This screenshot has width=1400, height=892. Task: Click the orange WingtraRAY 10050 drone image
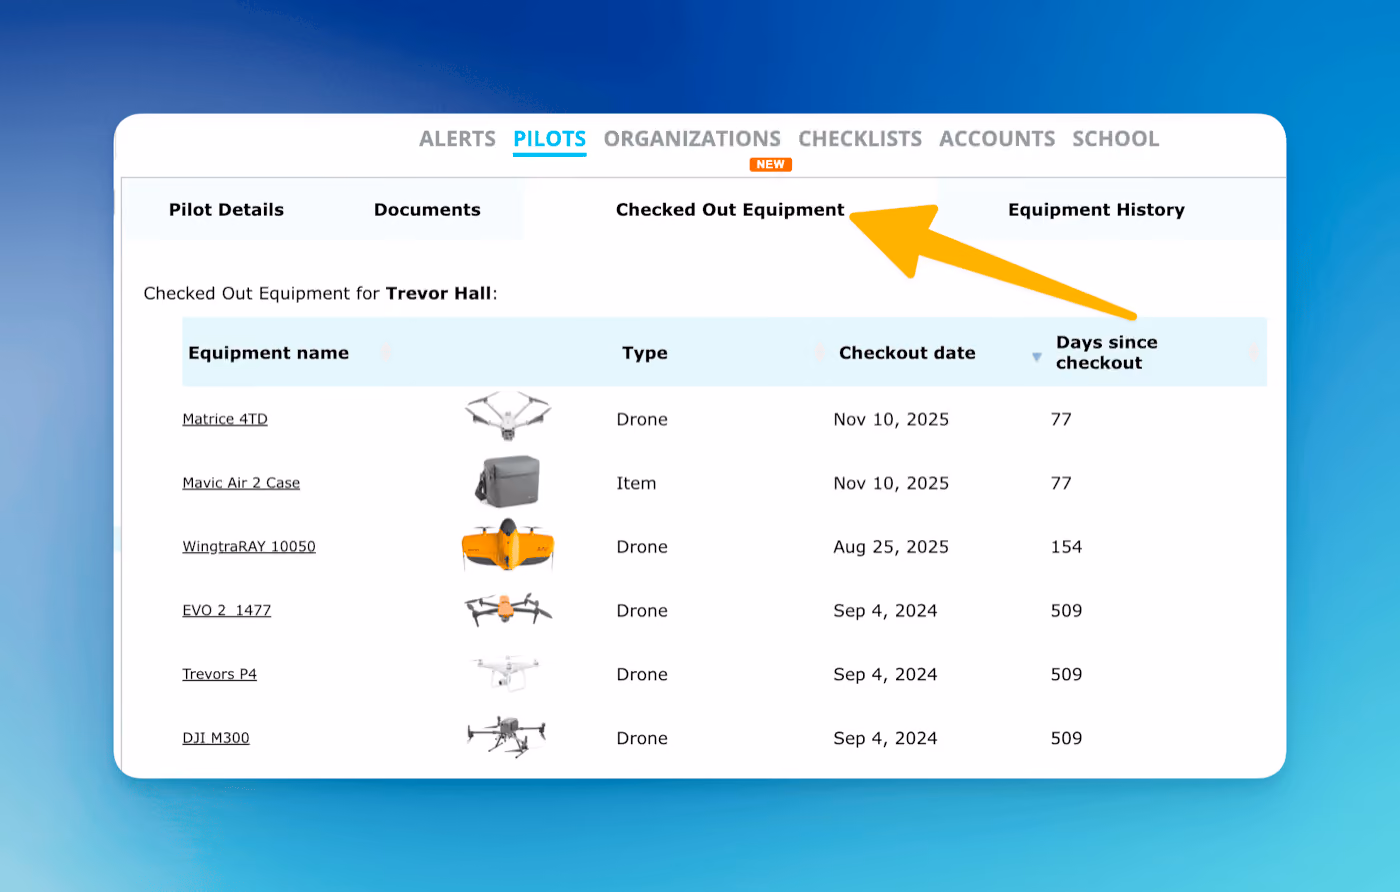click(508, 545)
